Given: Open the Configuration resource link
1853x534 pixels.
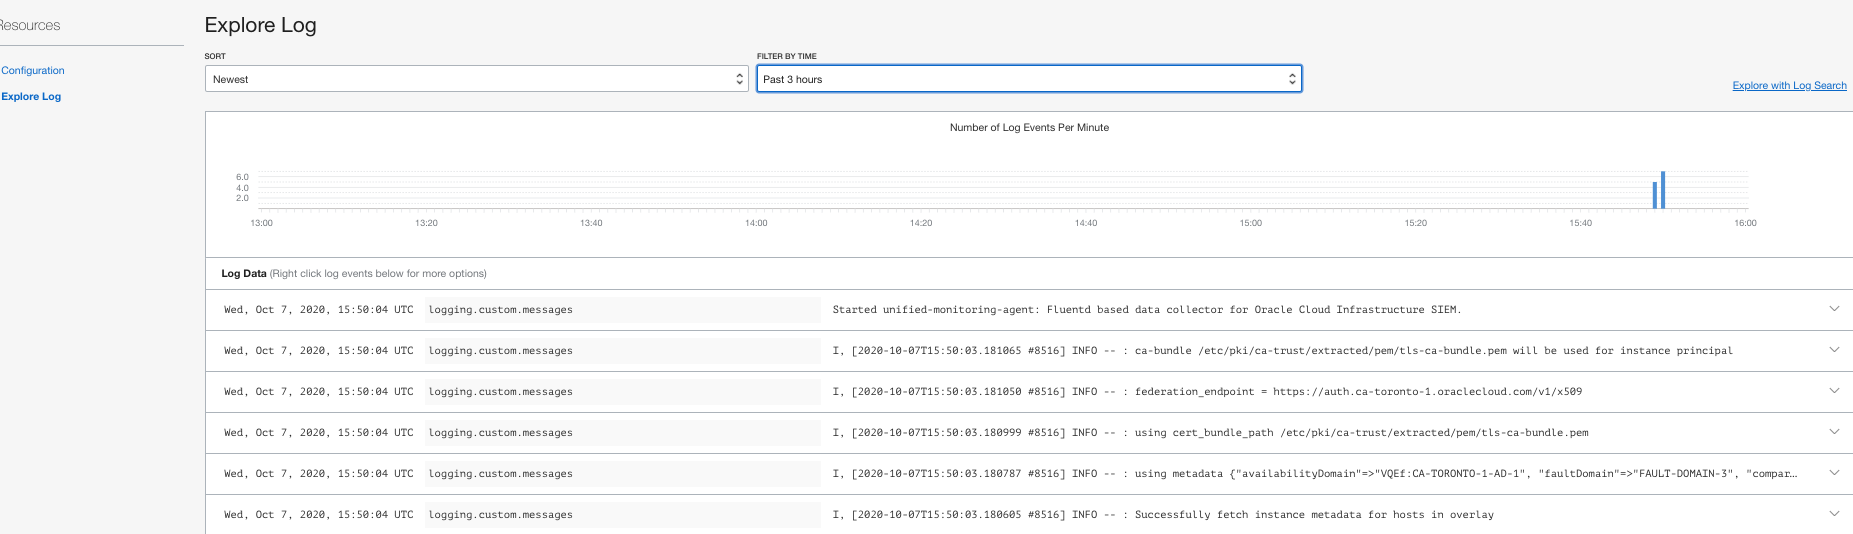Looking at the screenshot, I should 33,71.
